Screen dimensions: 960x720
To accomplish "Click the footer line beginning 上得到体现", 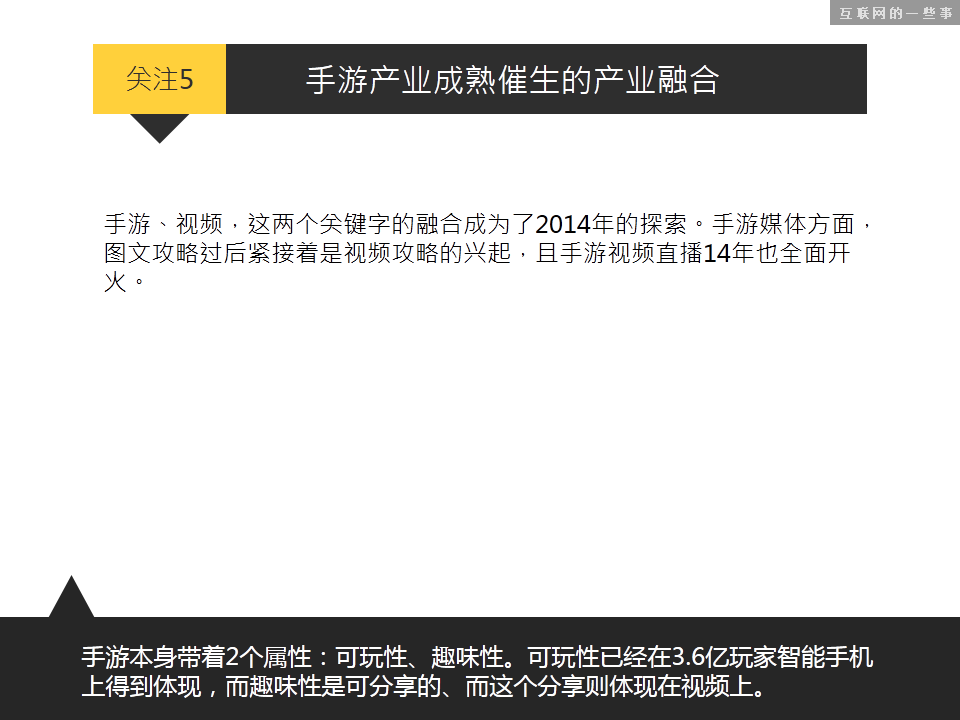I will click(x=424, y=686).
